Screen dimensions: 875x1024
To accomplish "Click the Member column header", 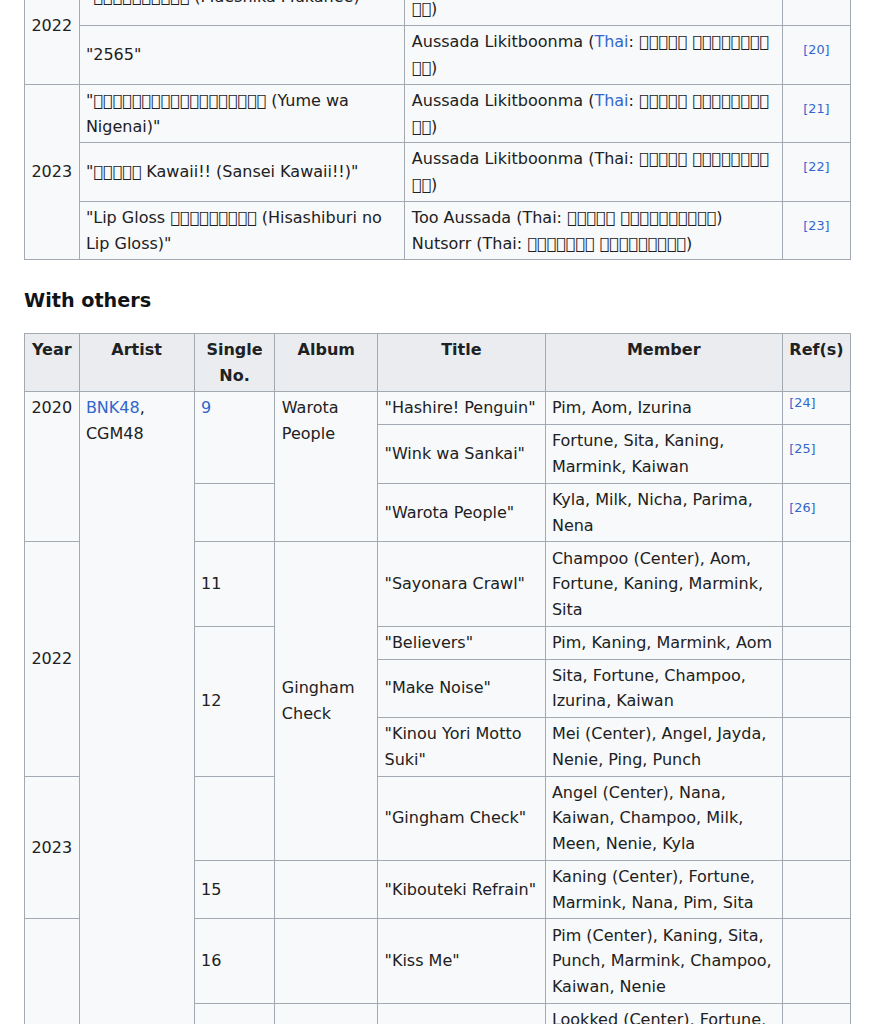I will click(x=663, y=350).
